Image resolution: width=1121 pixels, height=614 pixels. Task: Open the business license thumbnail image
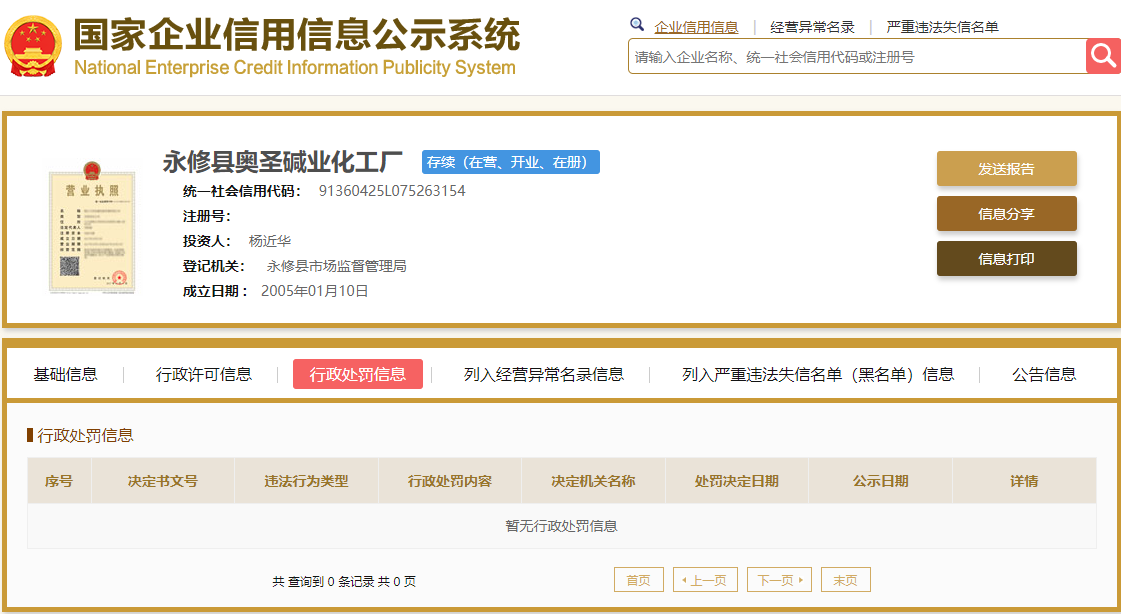point(92,228)
